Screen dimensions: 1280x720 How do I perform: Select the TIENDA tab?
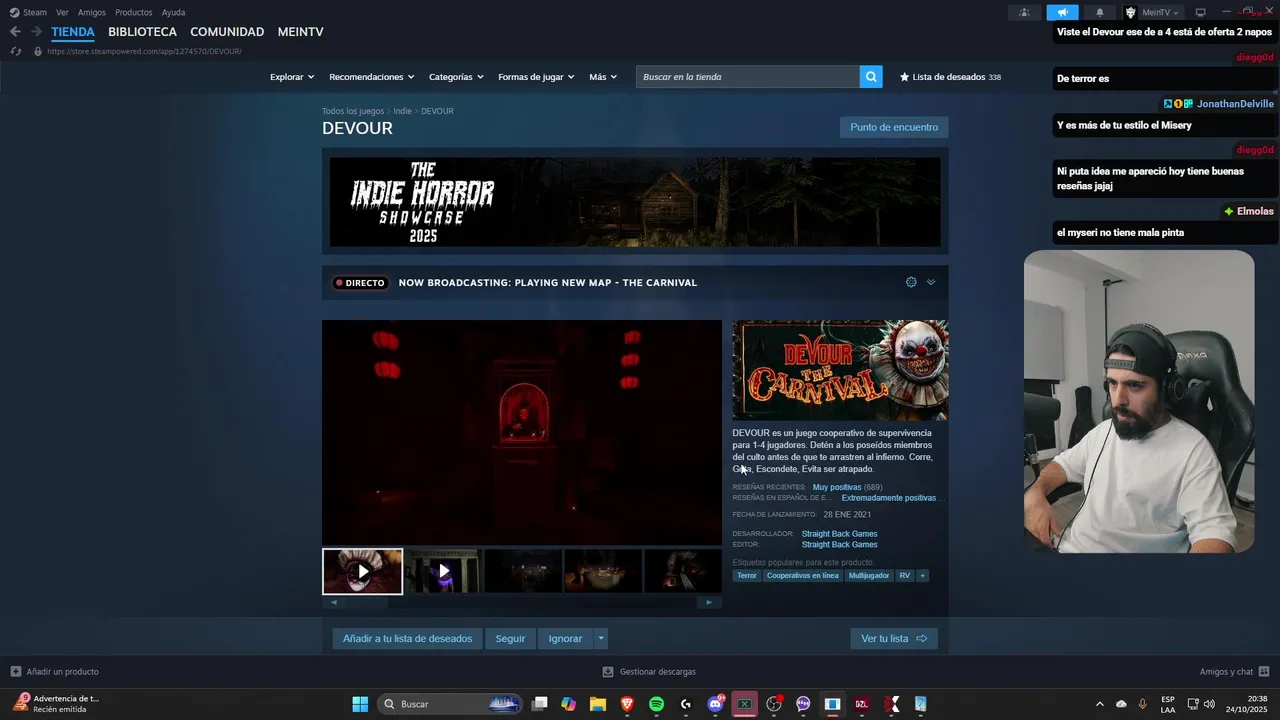[73, 32]
